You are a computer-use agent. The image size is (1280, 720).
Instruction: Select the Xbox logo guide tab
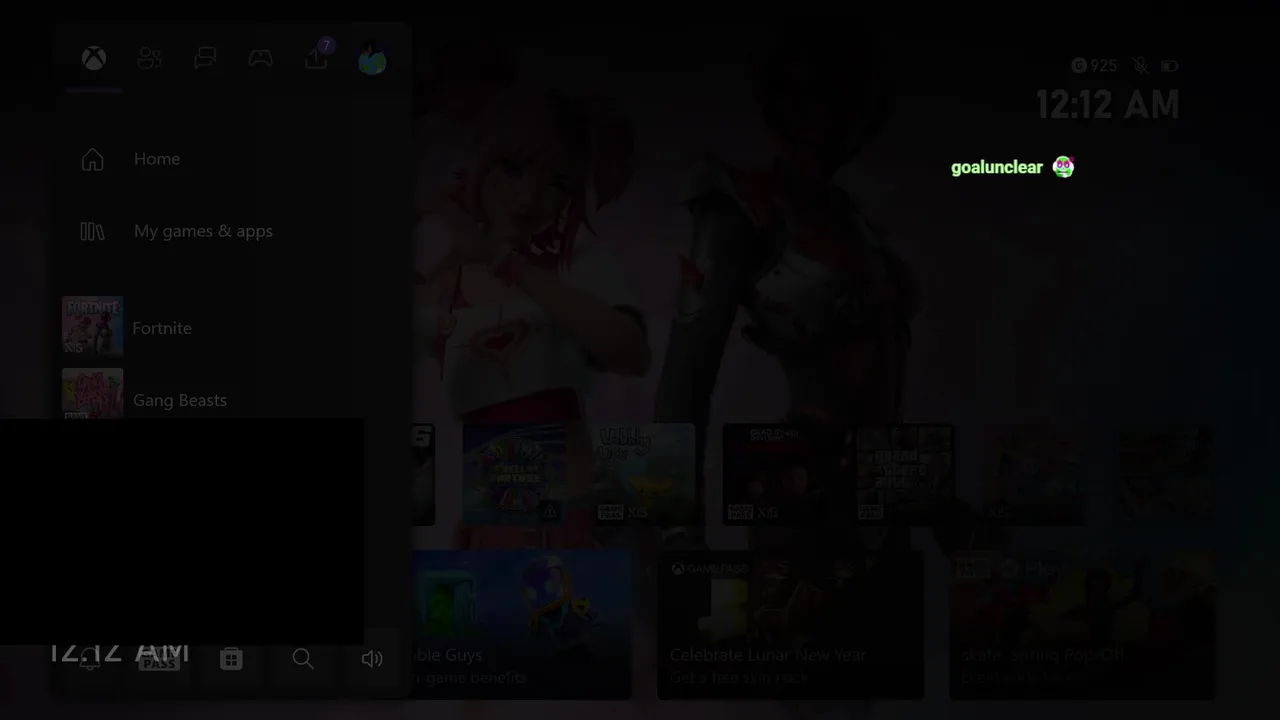[x=94, y=59]
